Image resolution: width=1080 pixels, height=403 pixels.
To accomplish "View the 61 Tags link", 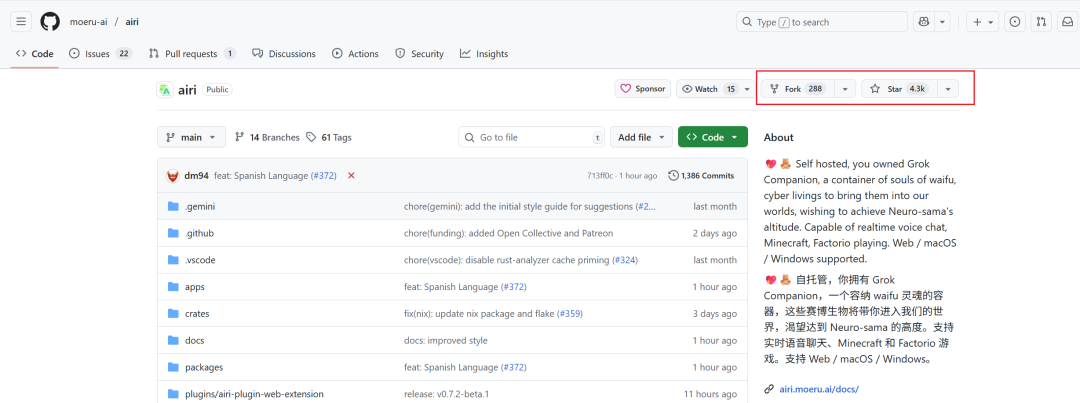I will [x=329, y=138].
